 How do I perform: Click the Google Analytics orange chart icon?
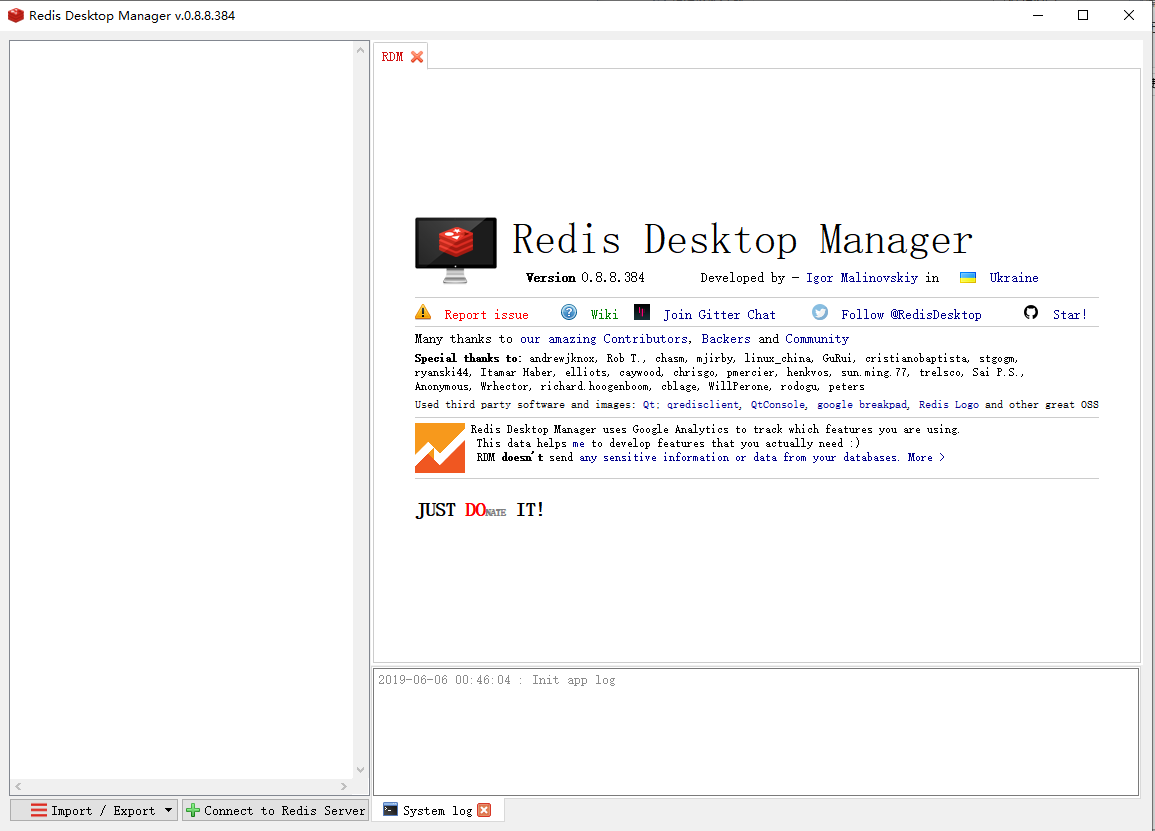click(x=440, y=447)
